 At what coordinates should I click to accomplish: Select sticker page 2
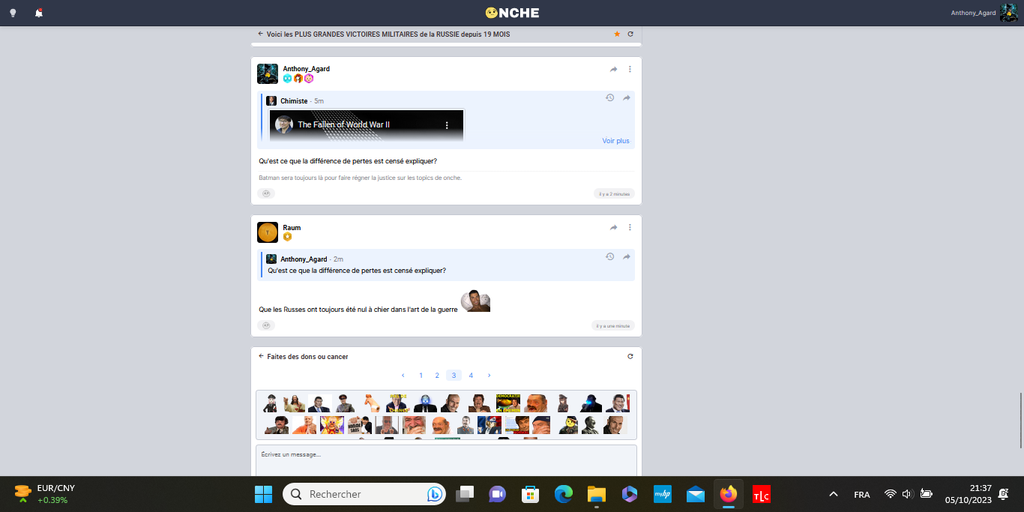pos(437,376)
